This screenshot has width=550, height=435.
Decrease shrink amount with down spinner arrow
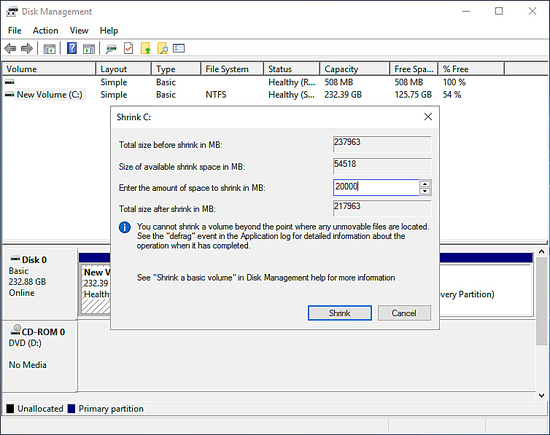click(x=425, y=191)
